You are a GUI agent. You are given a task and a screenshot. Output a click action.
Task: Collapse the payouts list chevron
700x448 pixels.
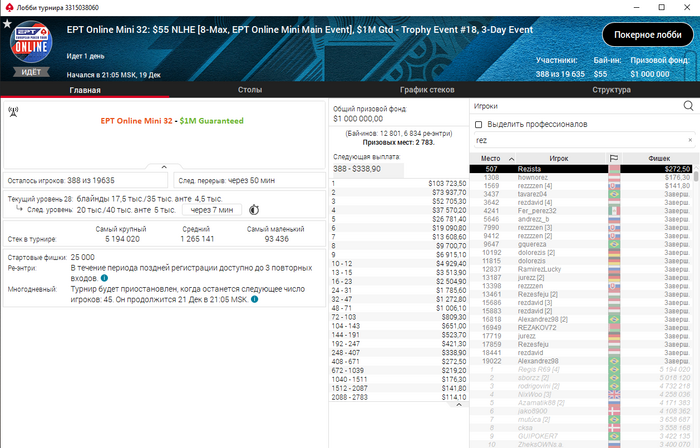point(458,405)
